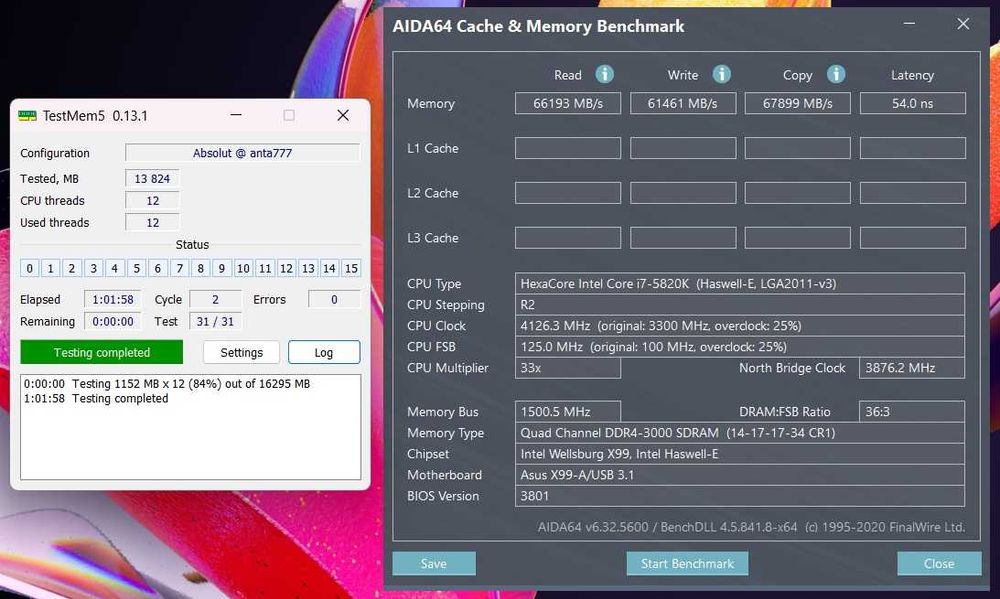This screenshot has height=599, width=1000.
Task: Minimize the TestMem5 window
Action: [x=236, y=115]
